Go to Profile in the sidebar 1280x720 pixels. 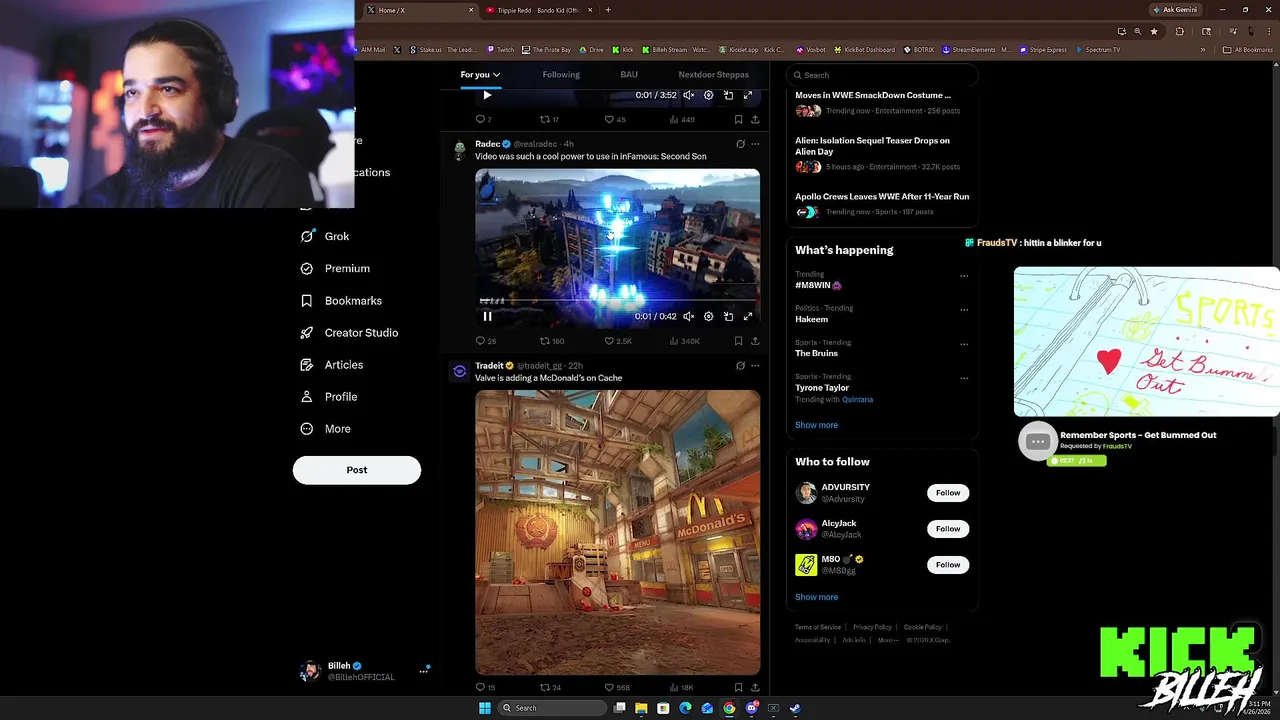(x=329, y=397)
